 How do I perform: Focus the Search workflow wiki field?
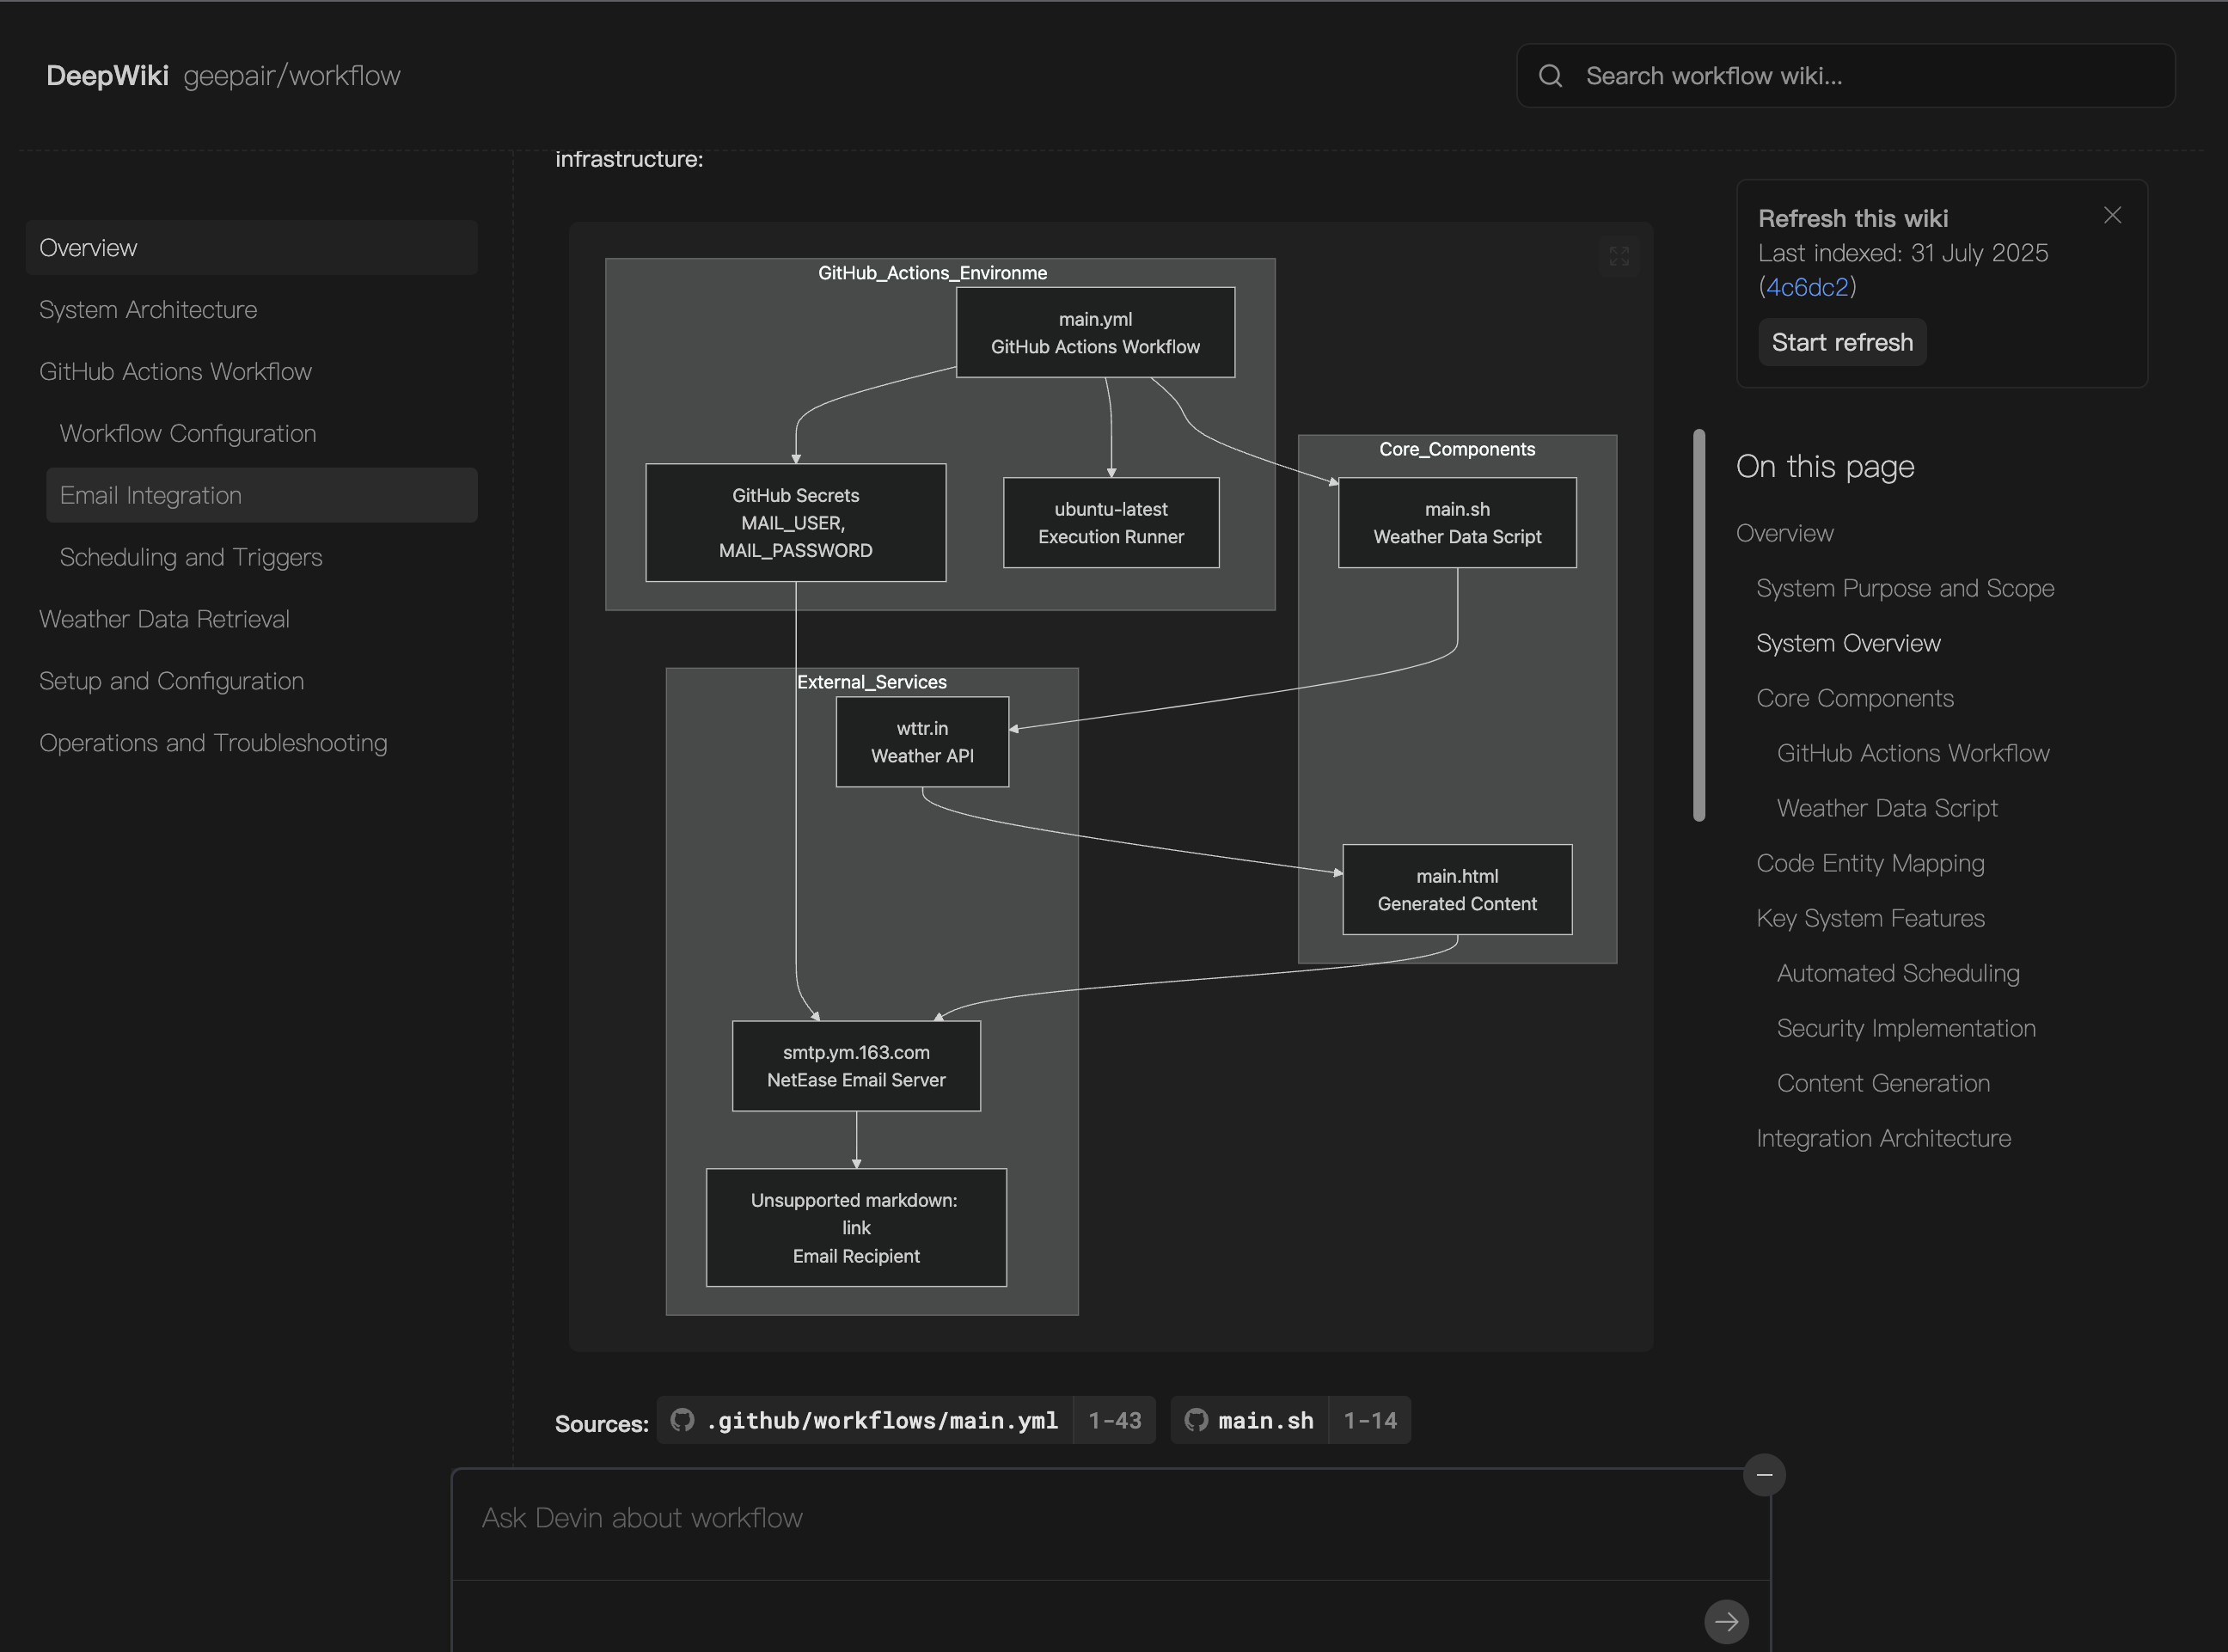click(1860, 76)
